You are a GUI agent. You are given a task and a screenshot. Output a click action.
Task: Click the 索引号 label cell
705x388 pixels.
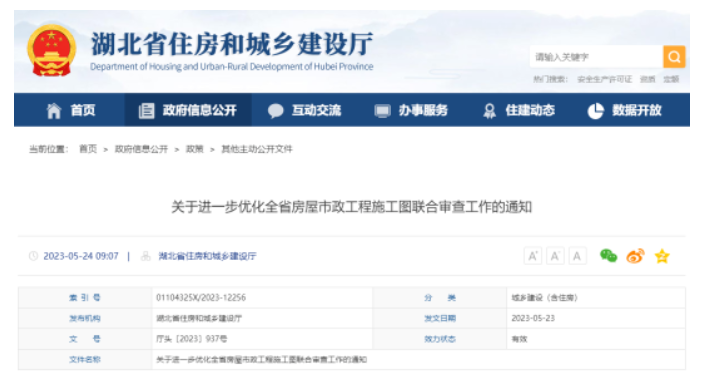pos(85,298)
